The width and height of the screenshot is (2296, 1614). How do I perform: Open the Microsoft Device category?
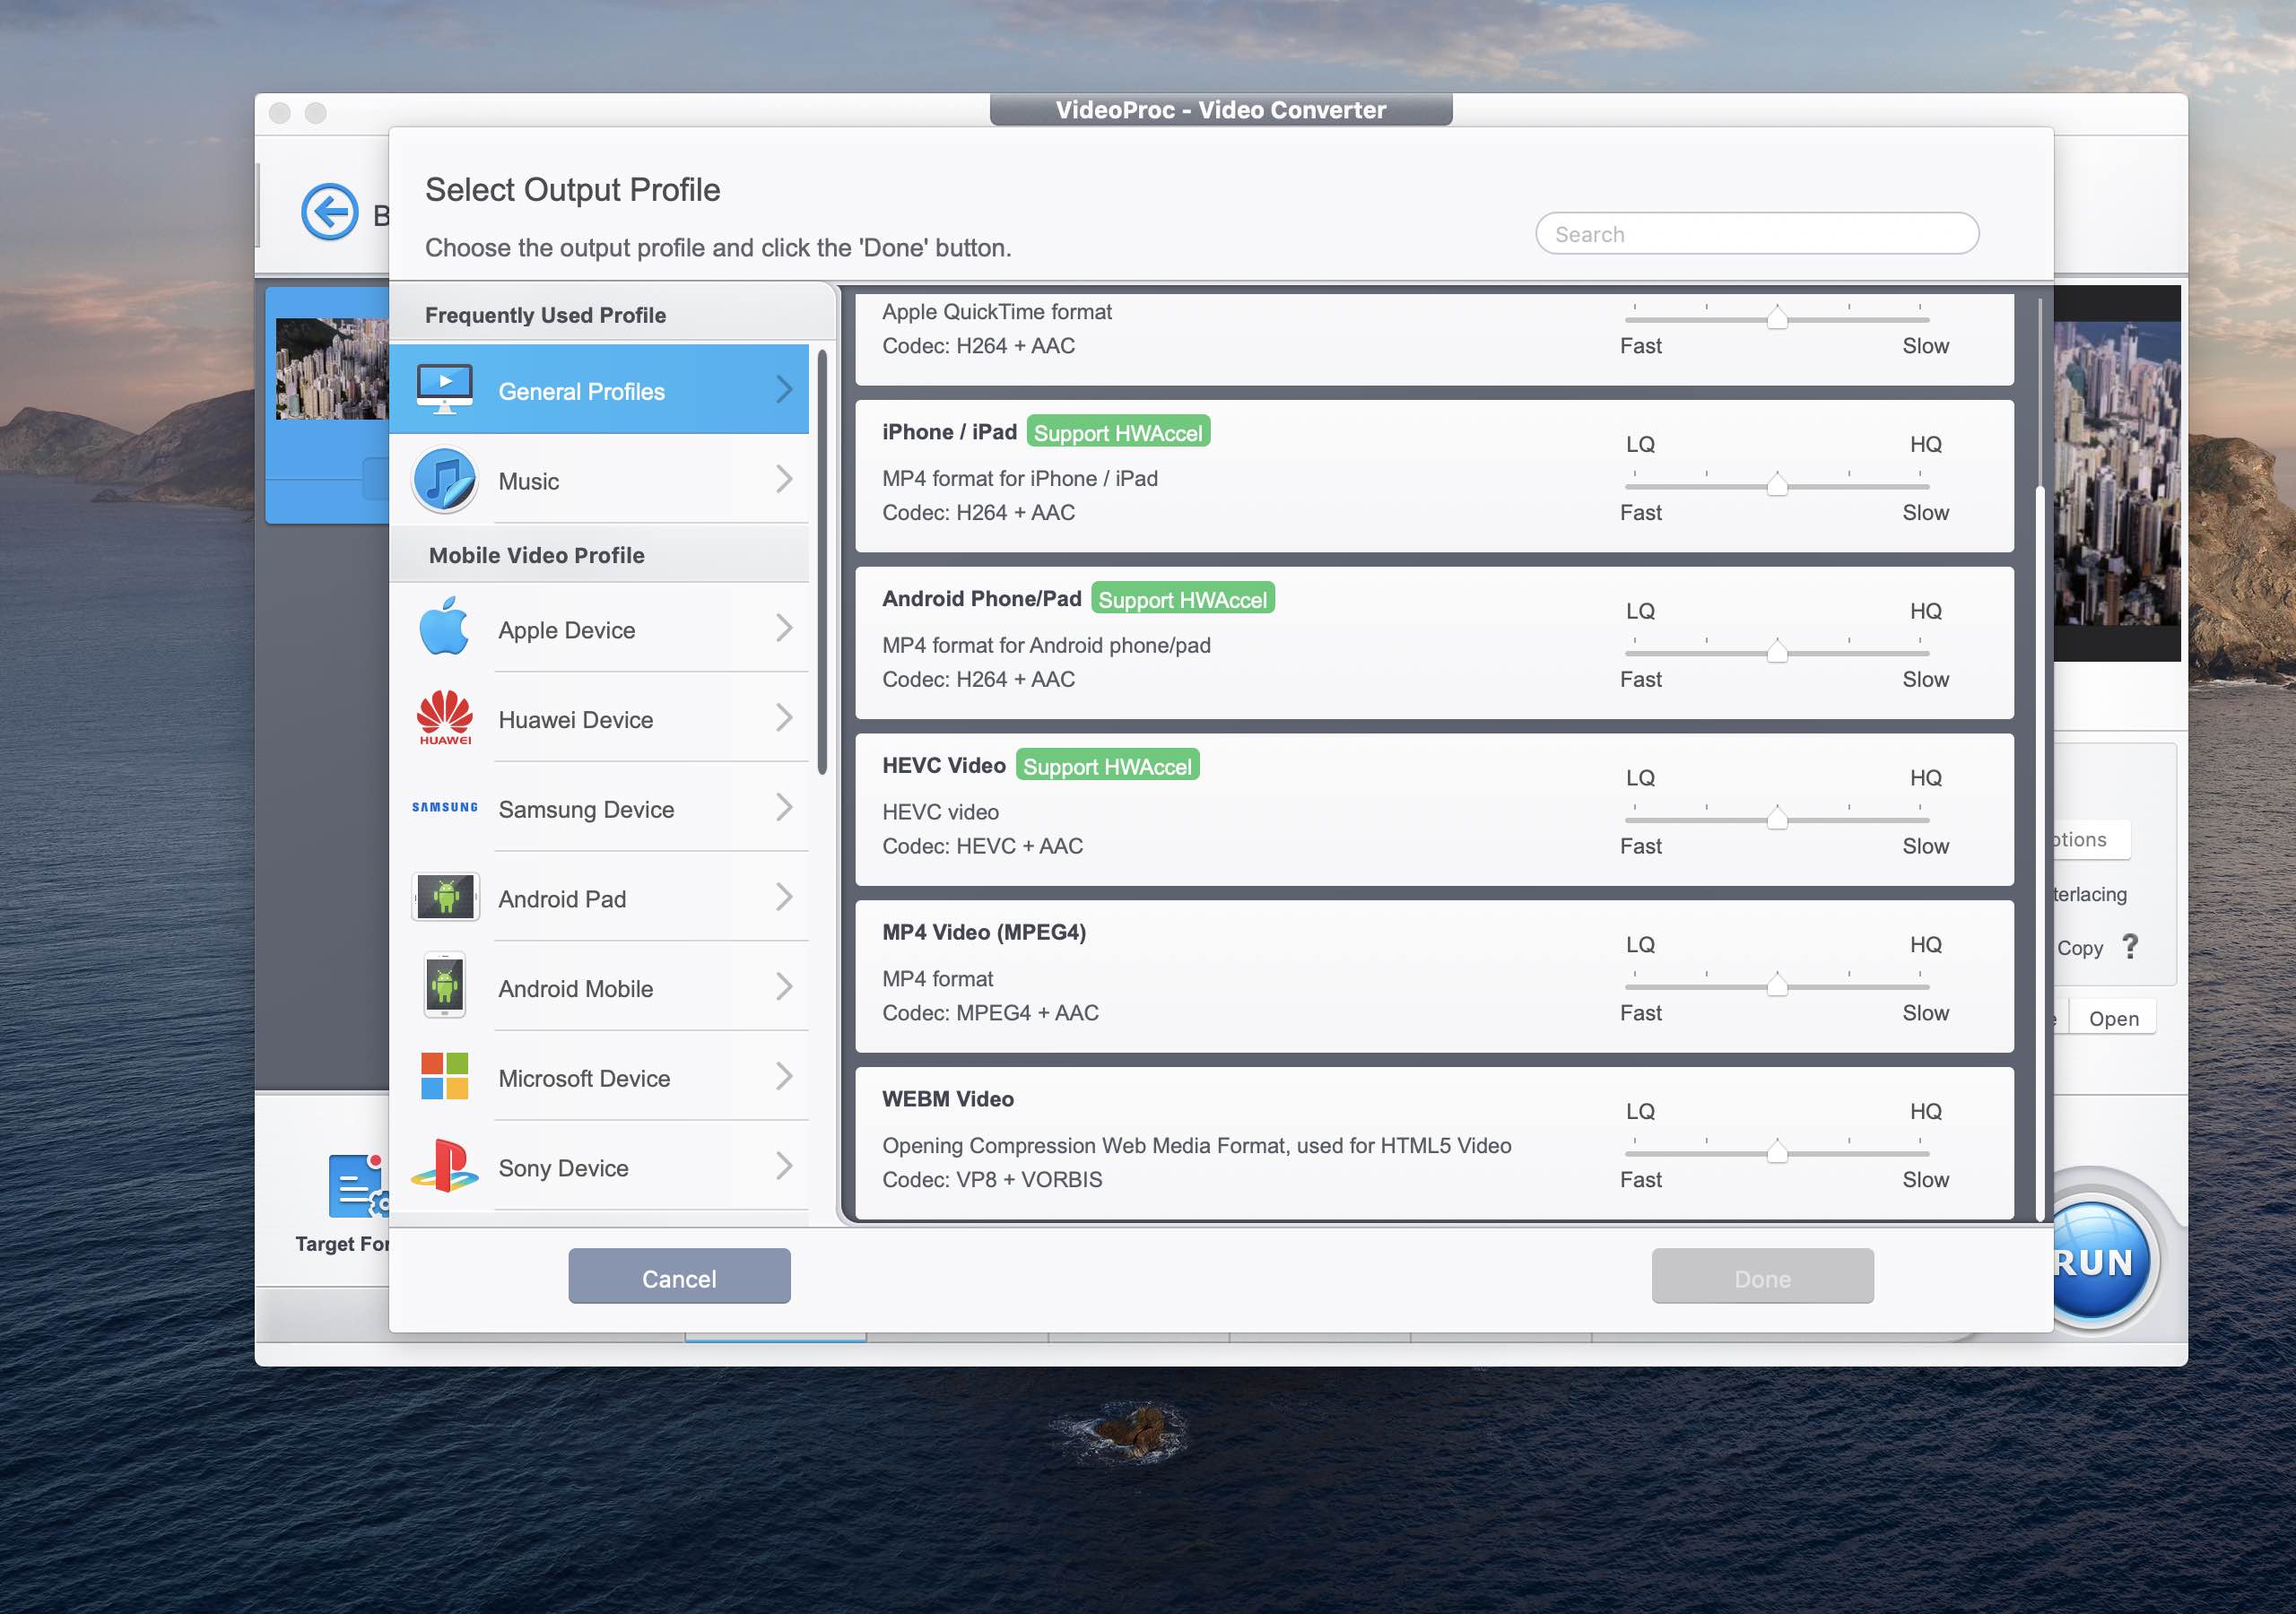click(x=599, y=1076)
